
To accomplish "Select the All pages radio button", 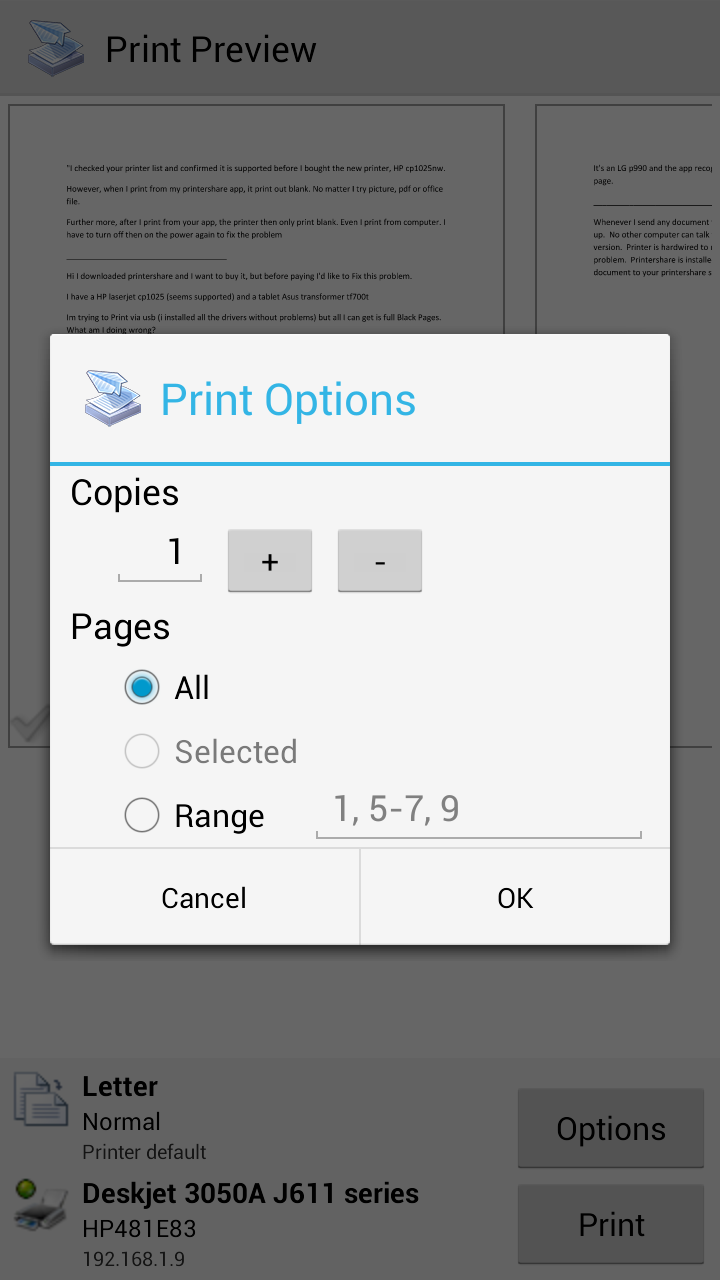I will [x=142, y=687].
